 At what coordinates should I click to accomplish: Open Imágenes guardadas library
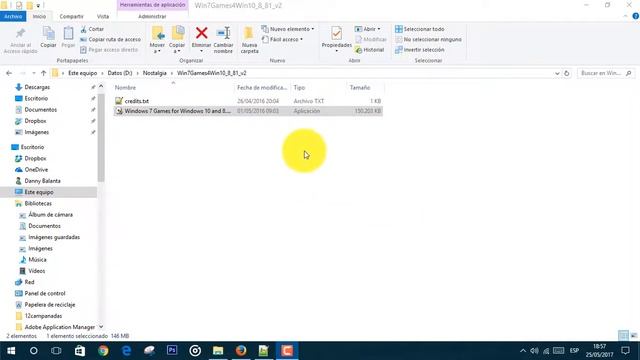[54, 237]
